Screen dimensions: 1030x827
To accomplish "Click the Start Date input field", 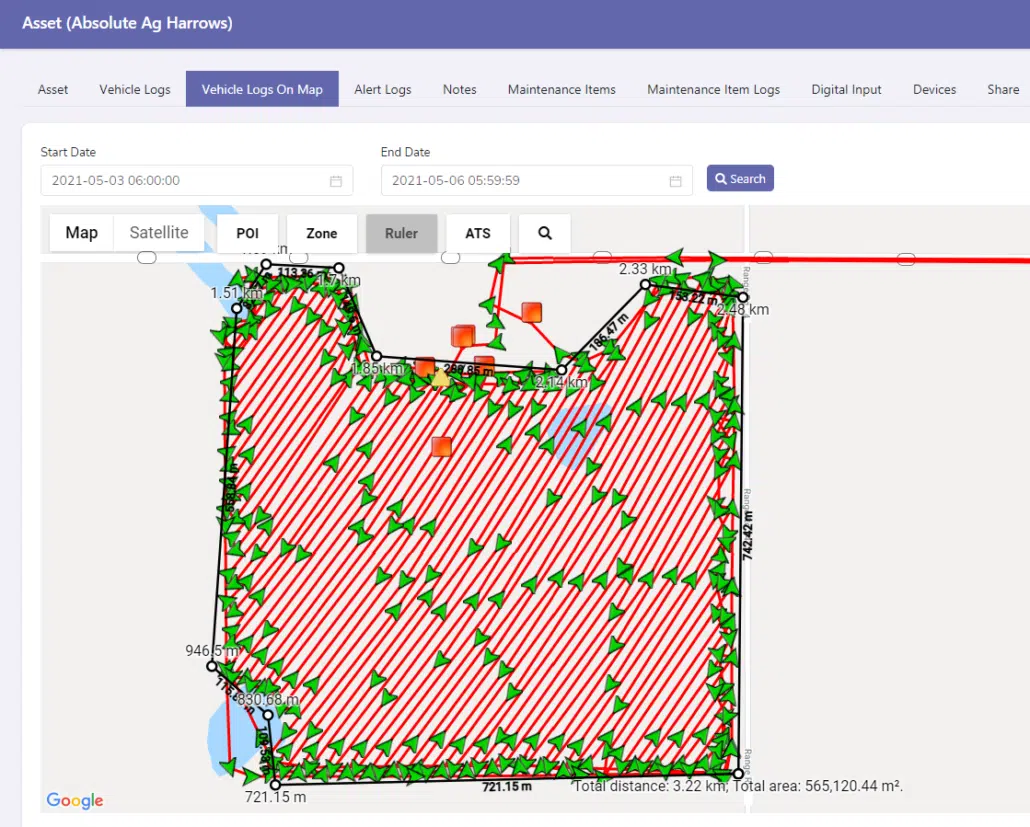I will [185, 181].
